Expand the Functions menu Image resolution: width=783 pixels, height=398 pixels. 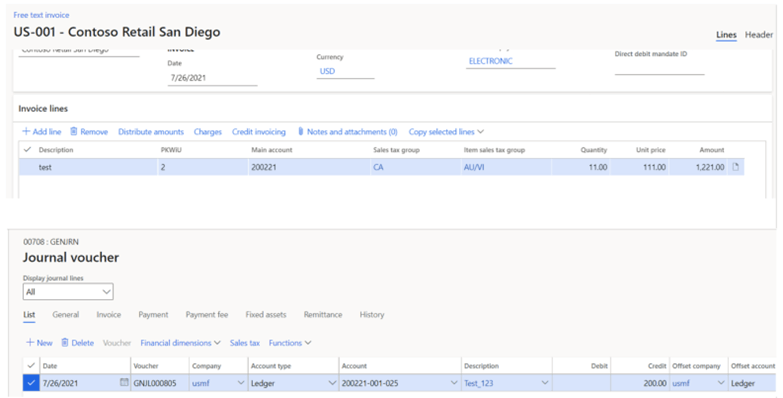pyautogui.click(x=308, y=343)
